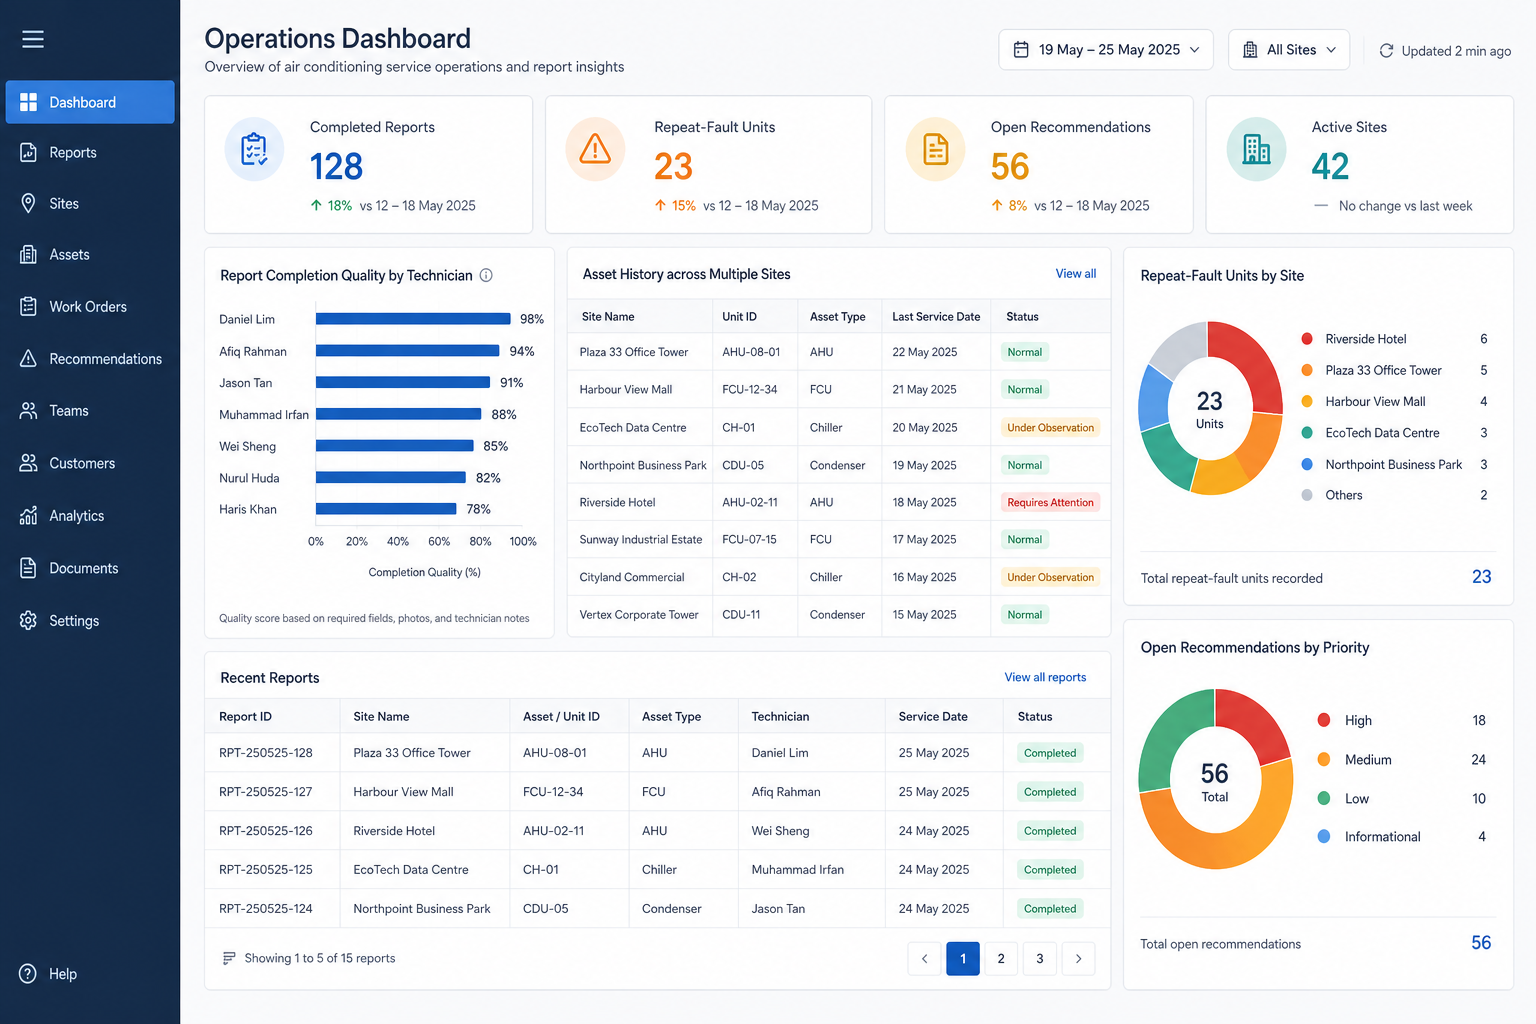
Task: Click the Repeat-Fault Units donut chart center
Action: pyautogui.click(x=1210, y=408)
